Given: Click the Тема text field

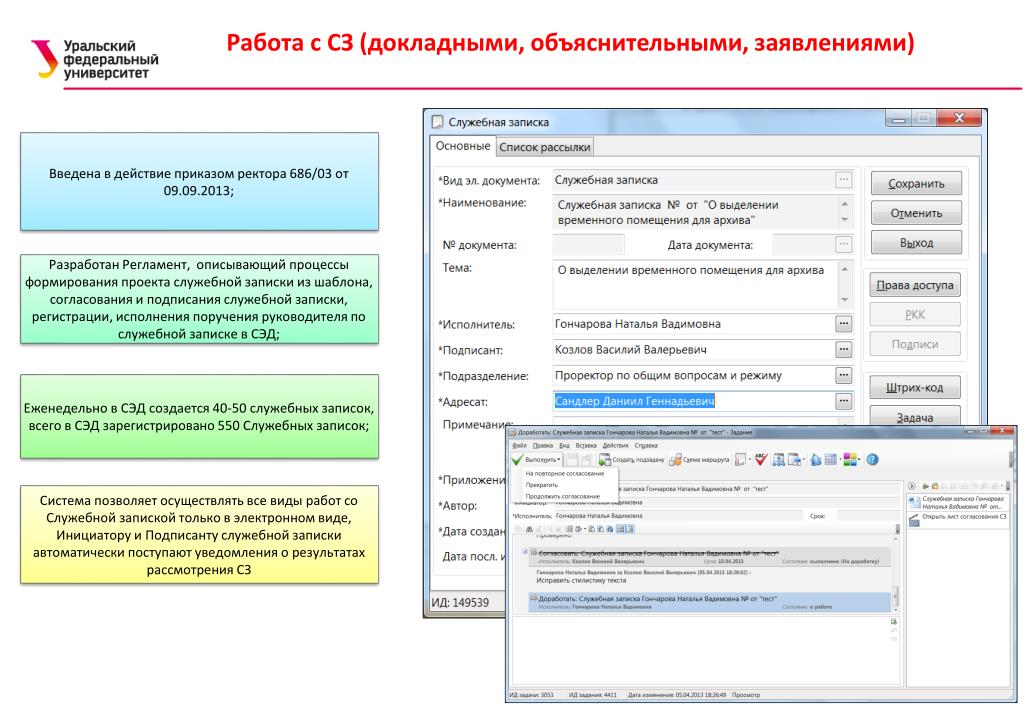Looking at the screenshot, I should pyautogui.click(x=695, y=285).
